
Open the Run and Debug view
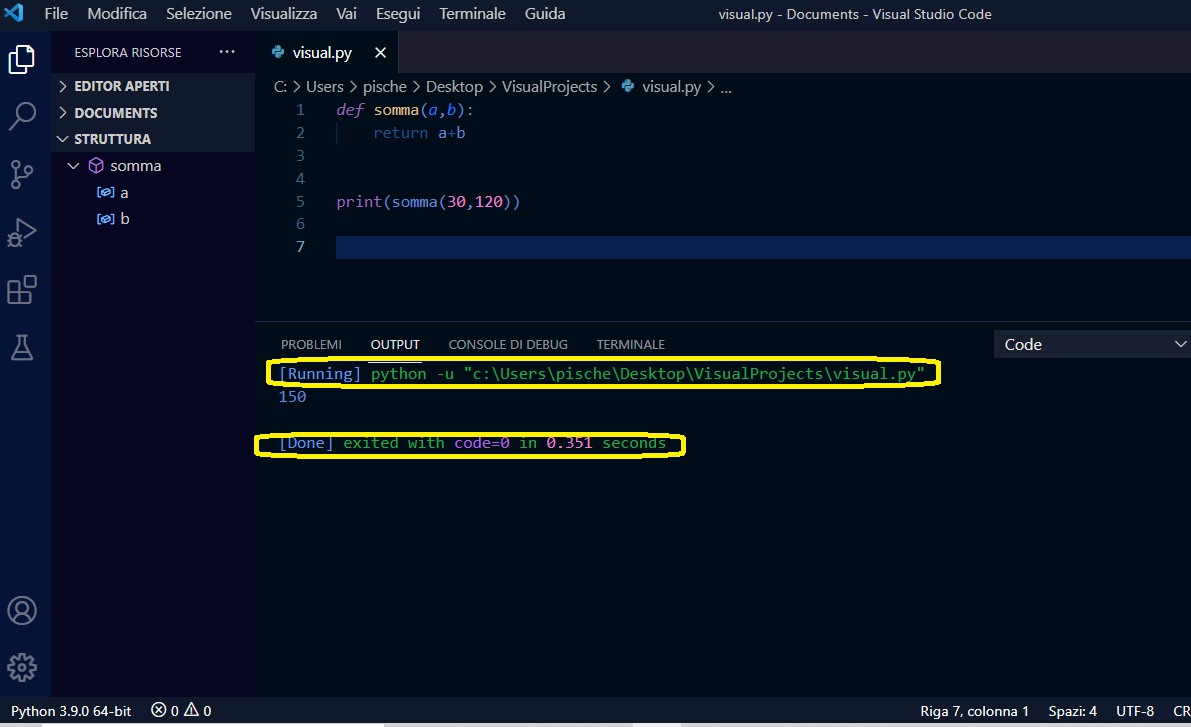[22, 233]
